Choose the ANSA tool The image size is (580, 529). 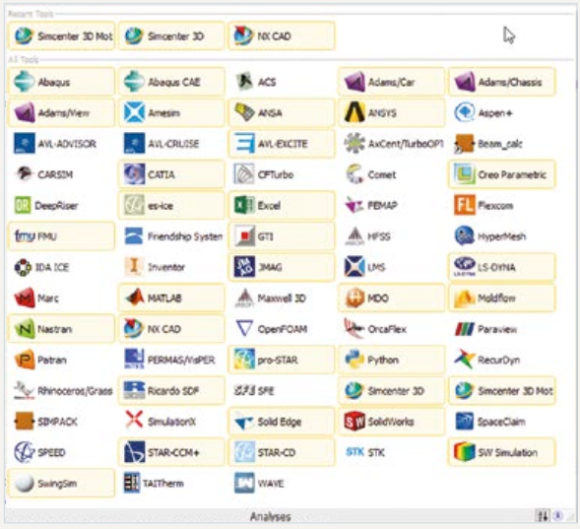[x=282, y=113]
